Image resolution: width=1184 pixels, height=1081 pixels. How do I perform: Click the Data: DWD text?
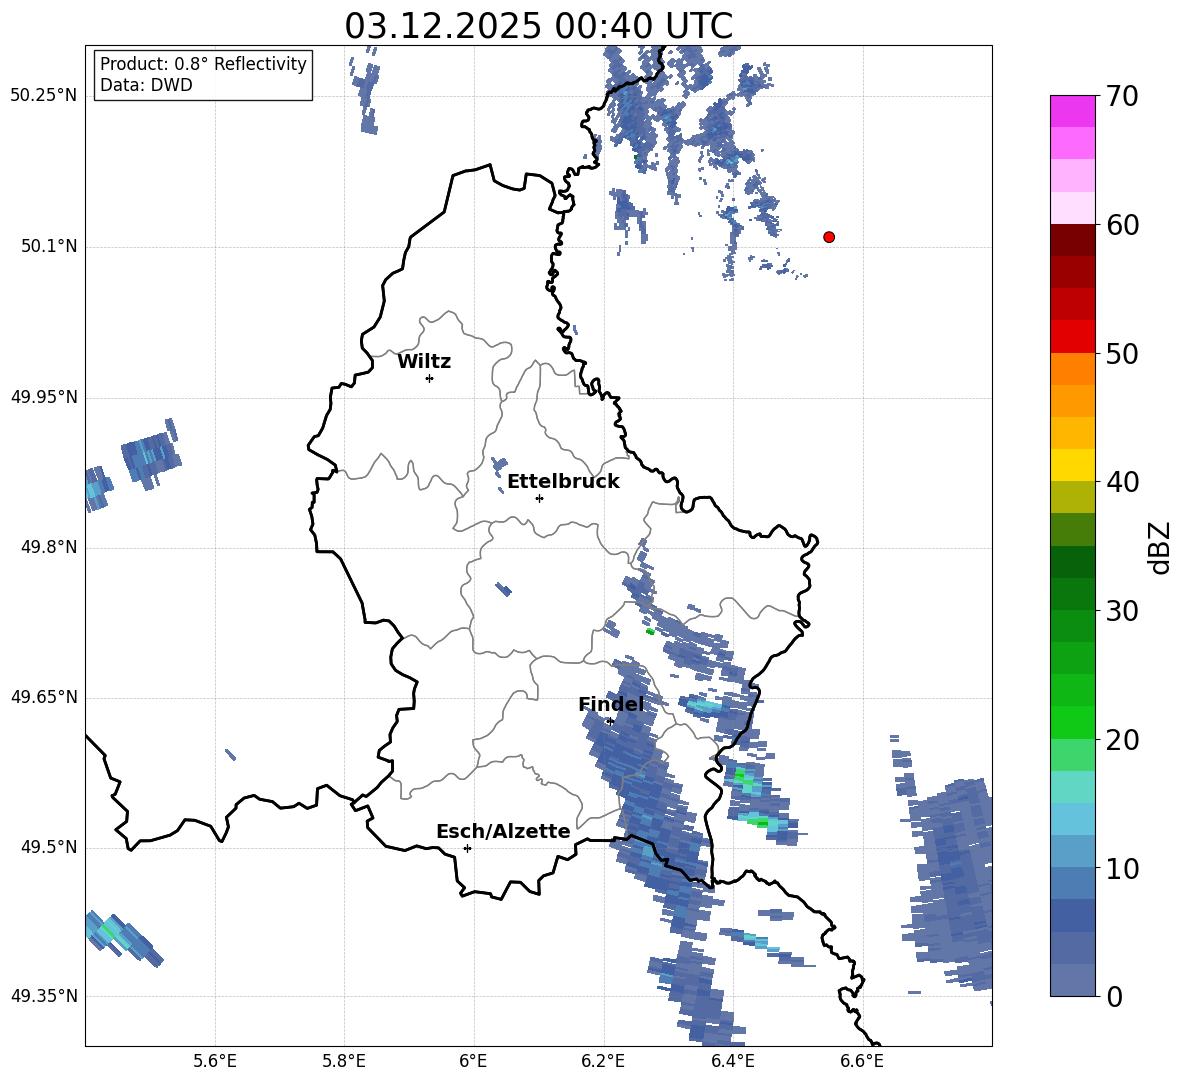point(146,85)
